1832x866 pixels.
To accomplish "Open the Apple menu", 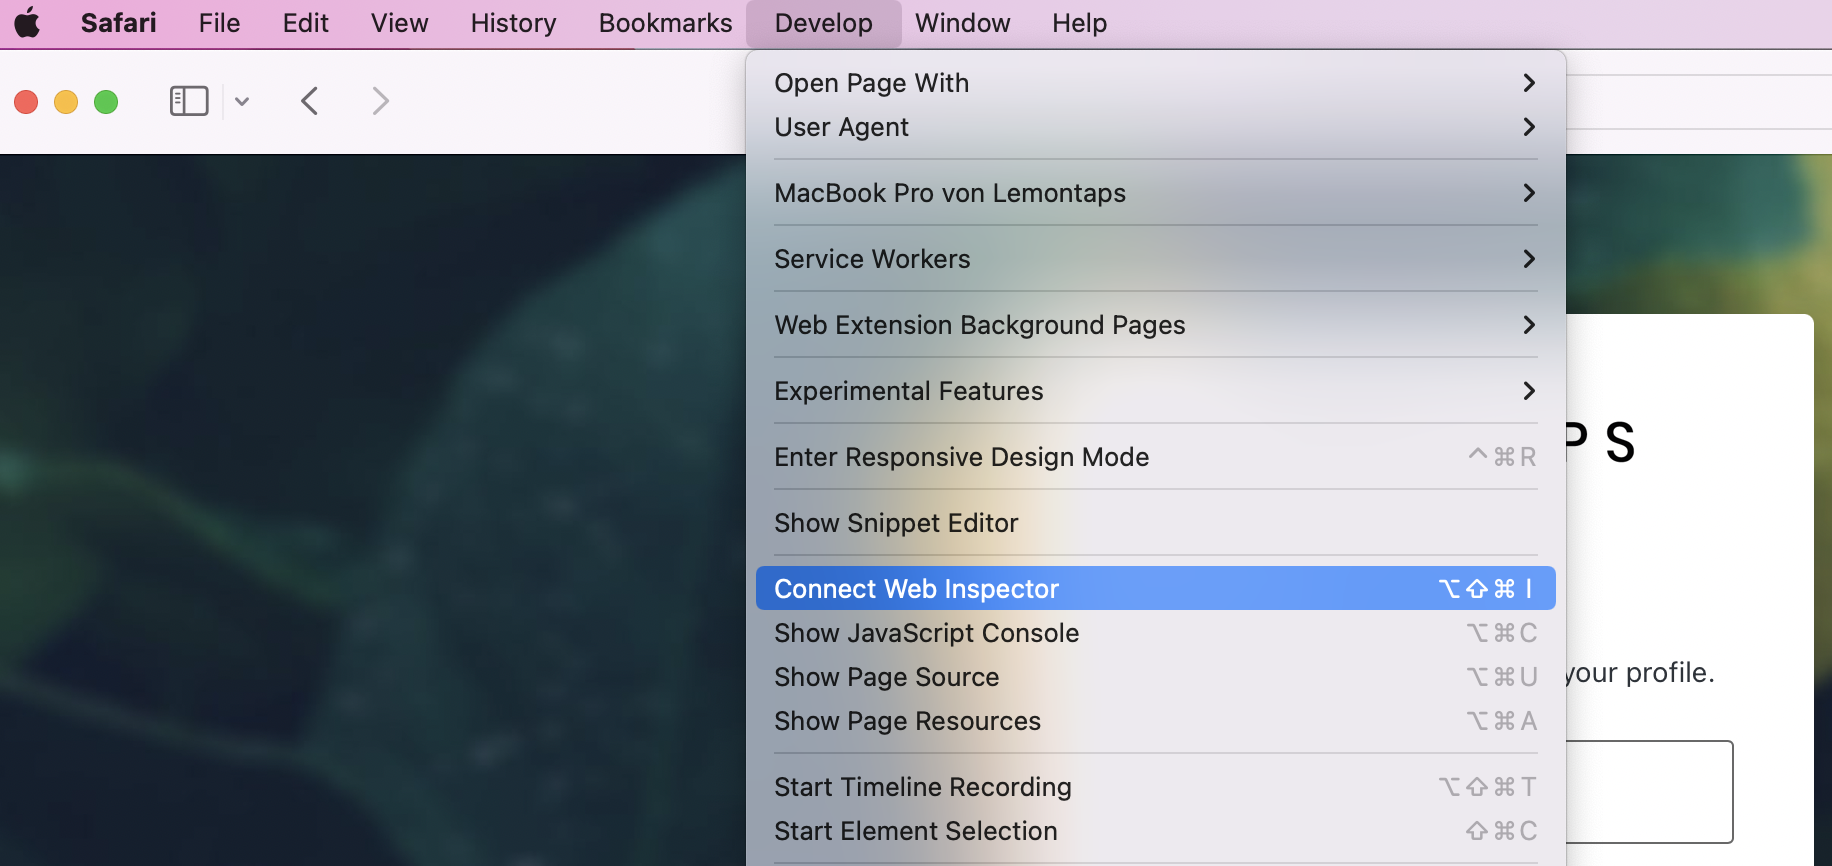I will tap(28, 23).
